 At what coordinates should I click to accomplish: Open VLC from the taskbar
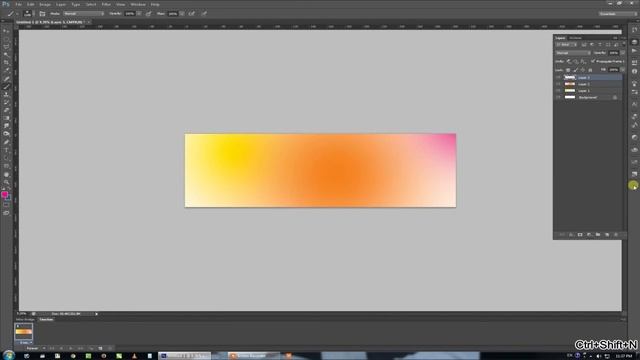tap(134, 356)
